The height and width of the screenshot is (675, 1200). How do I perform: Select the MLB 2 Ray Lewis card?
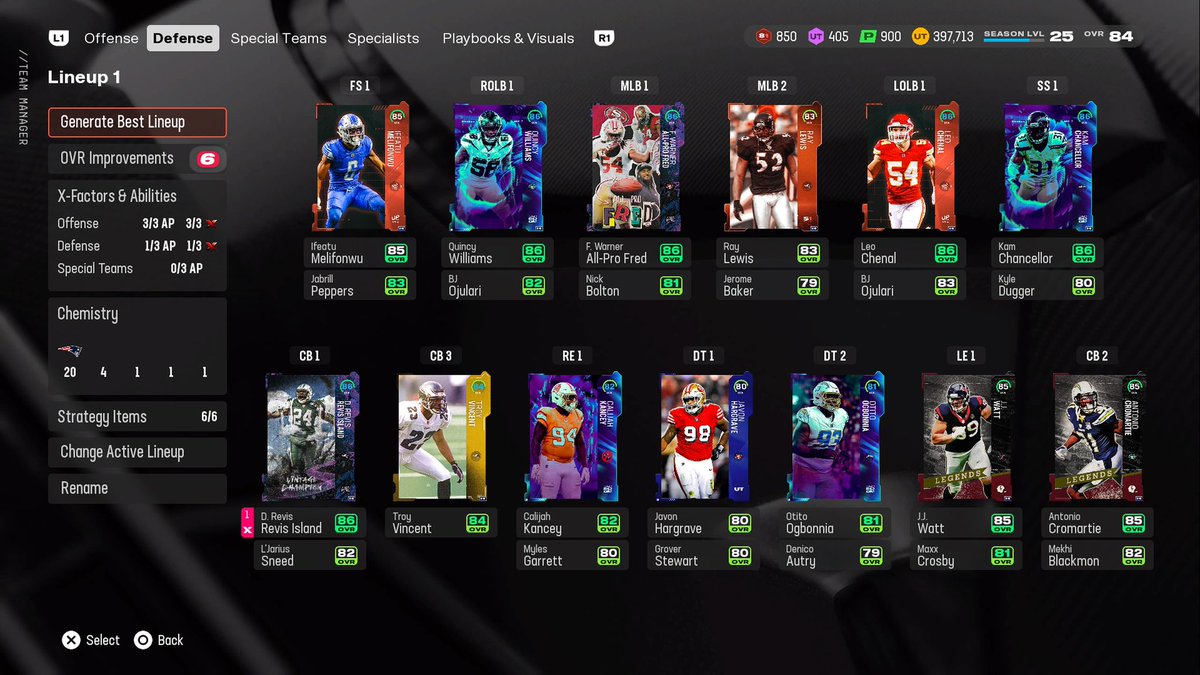pyautogui.click(x=772, y=168)
